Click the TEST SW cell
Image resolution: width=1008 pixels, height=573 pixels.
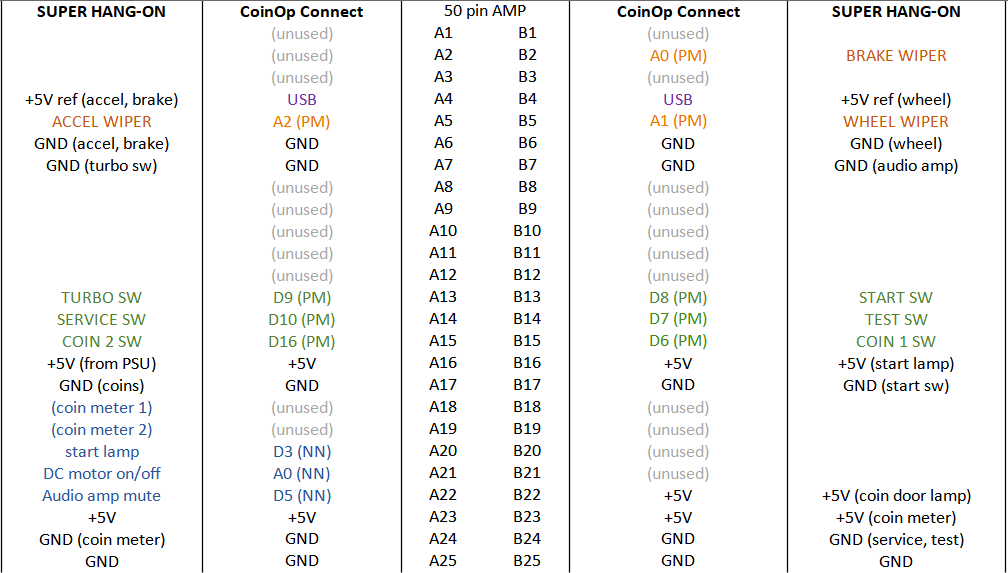tap(895, 320)
